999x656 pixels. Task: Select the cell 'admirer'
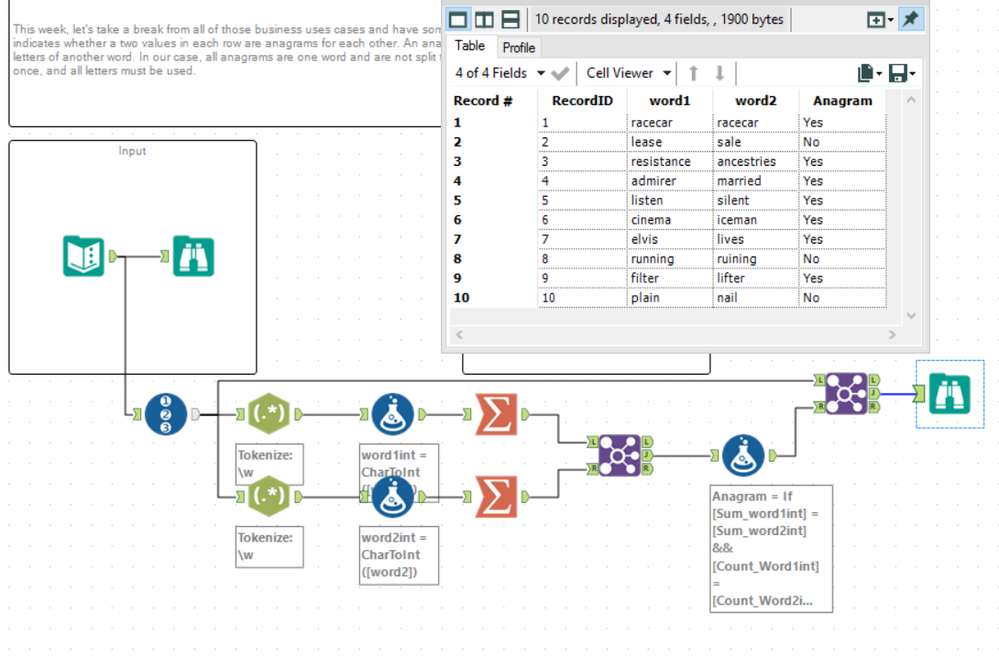point(670,181)
